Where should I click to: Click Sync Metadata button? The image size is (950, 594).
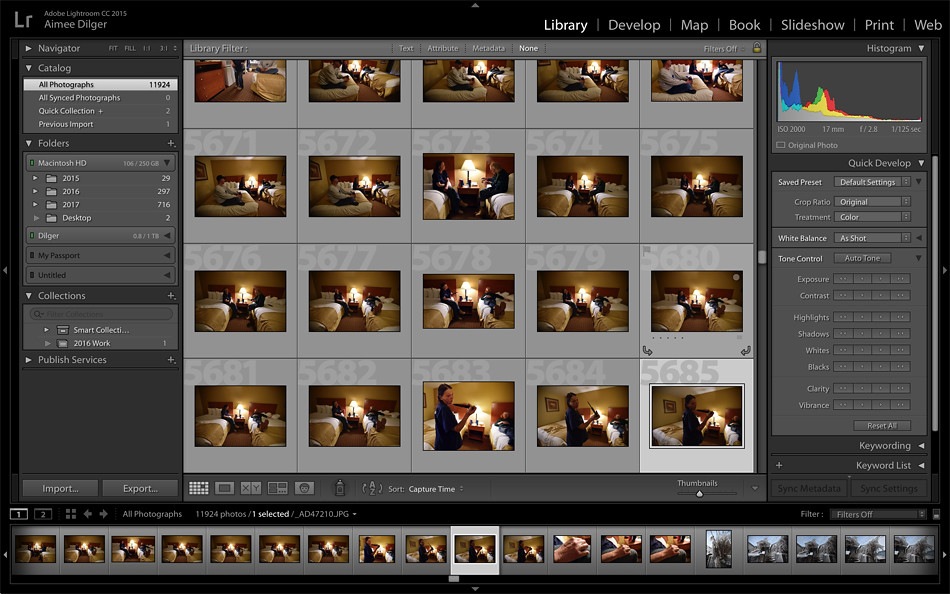pos(809,489)
